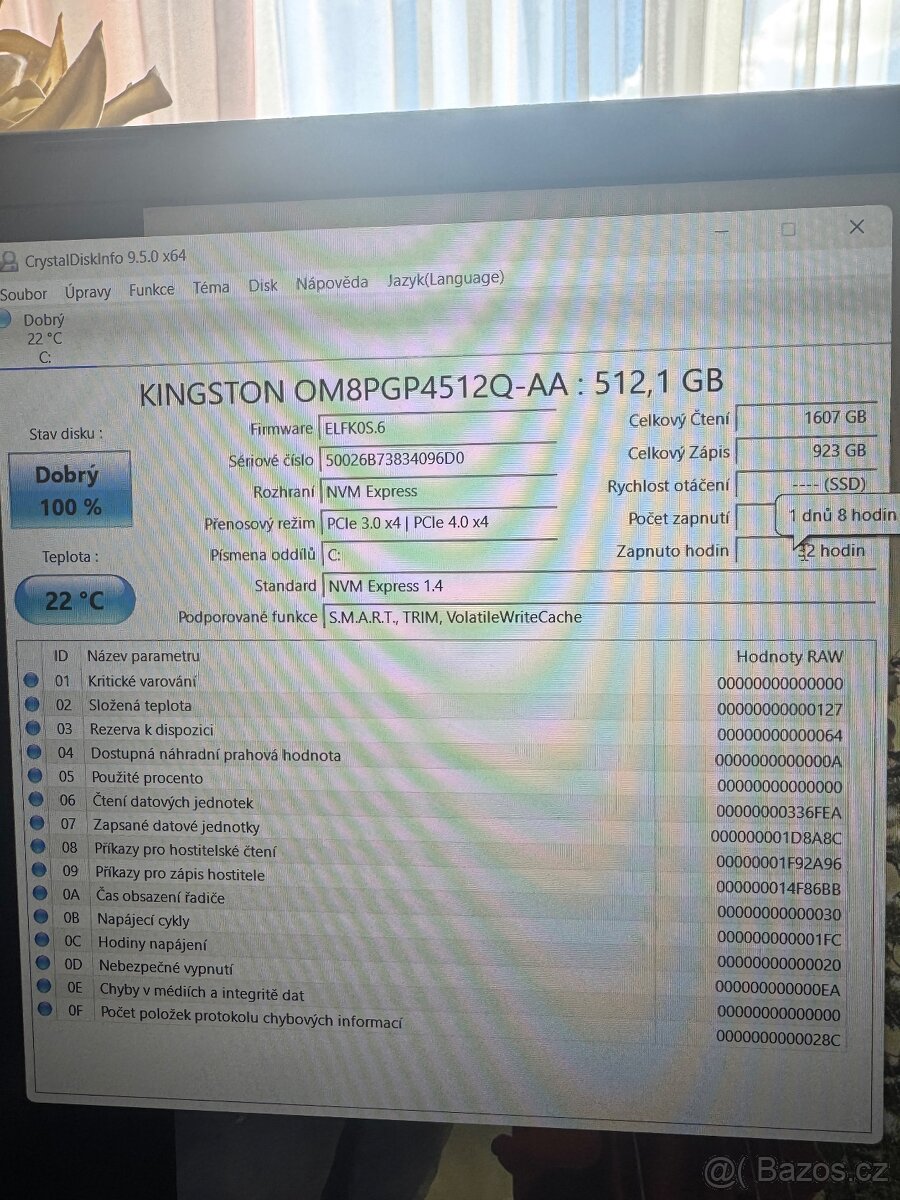This screenshot has width=900, height=1200.
Task: Close the CrystalDiskInfo window
Action: coord(857,227)
